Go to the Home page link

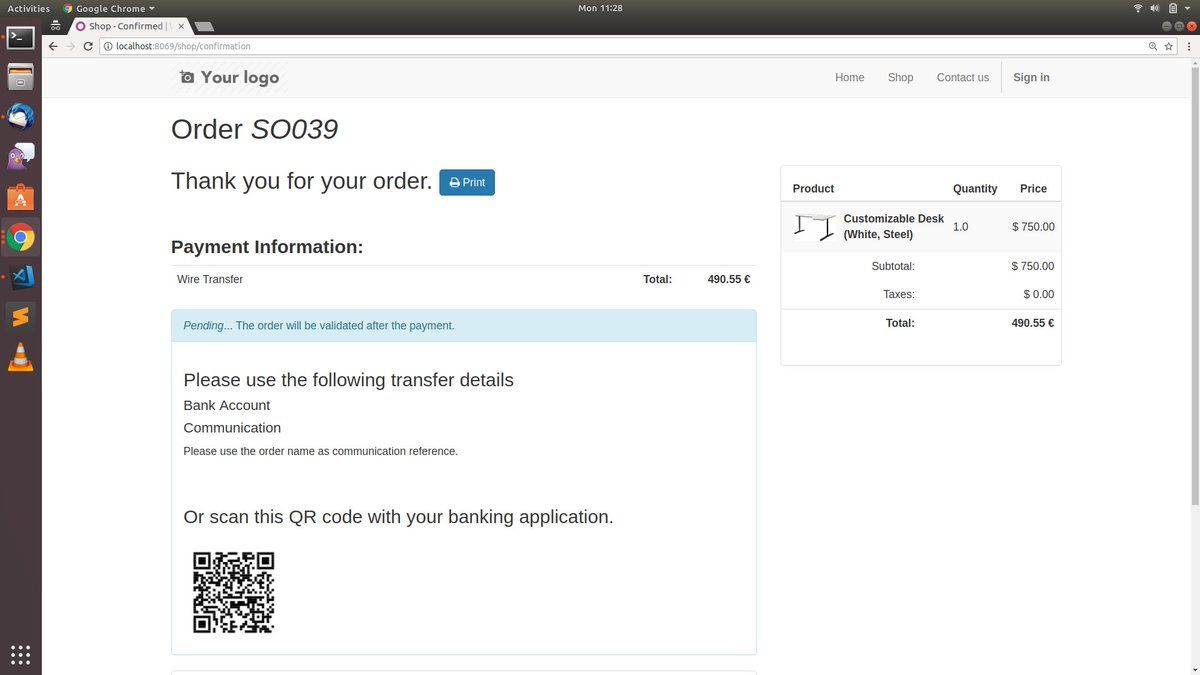click(849, 77)
